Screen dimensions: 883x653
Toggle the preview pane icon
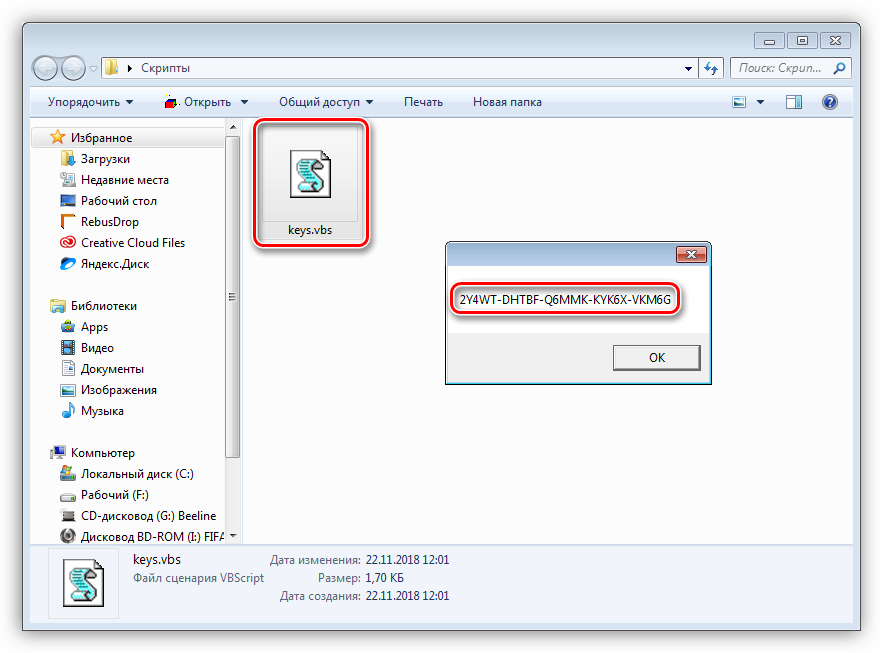click(x=794, y=102)
